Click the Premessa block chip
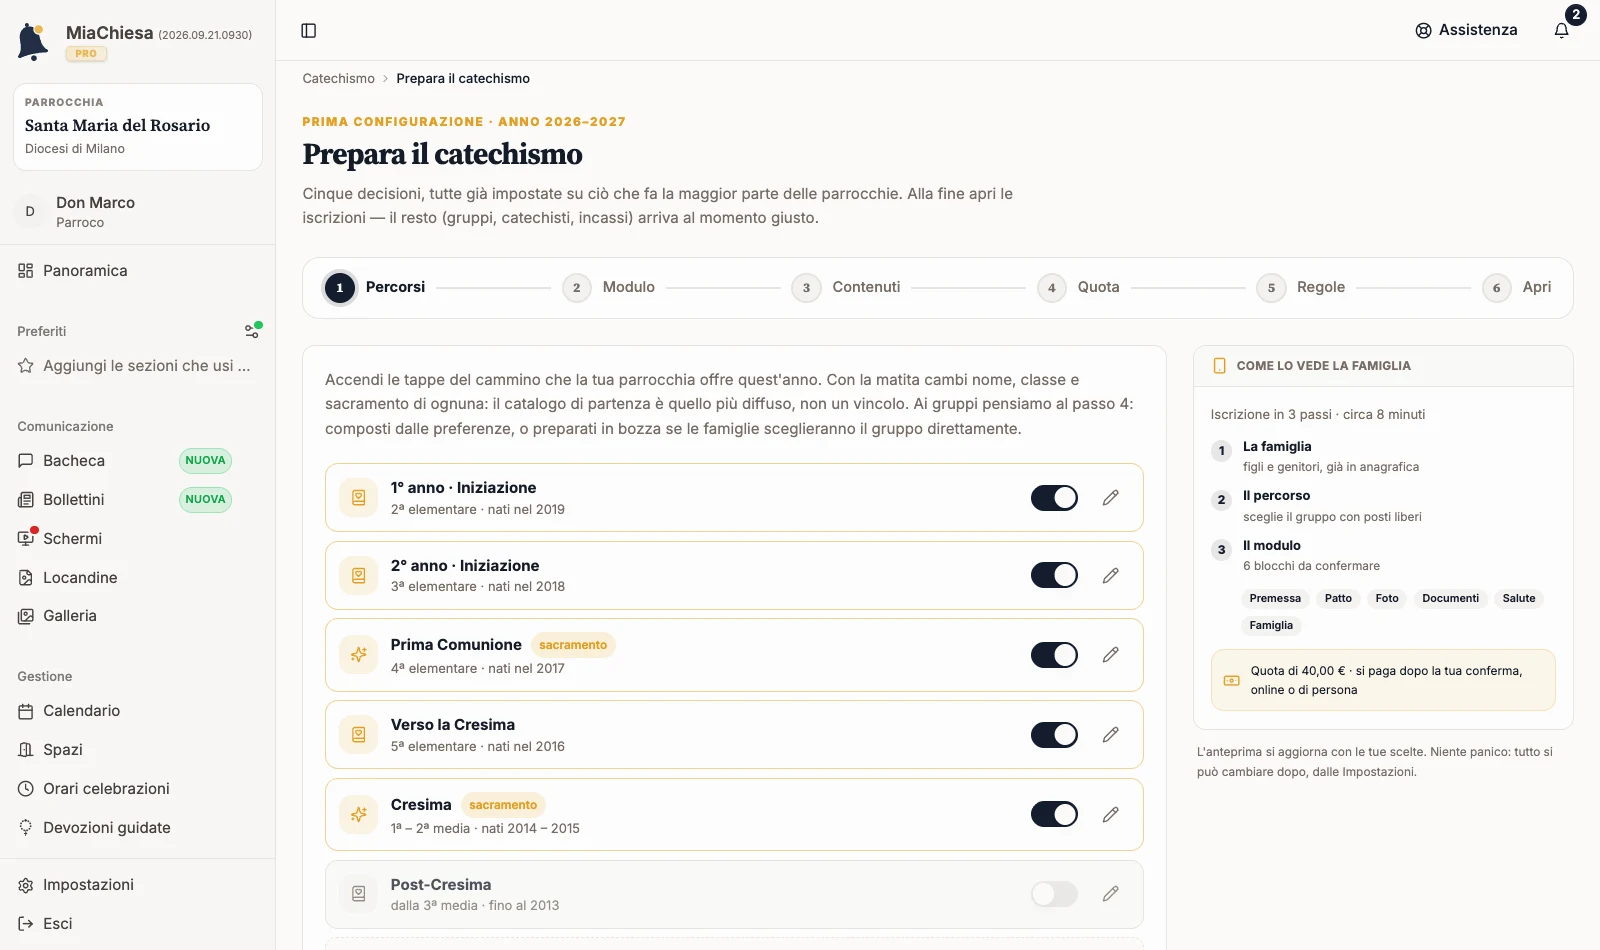The image size is (1600, 950). (1275, 599)
